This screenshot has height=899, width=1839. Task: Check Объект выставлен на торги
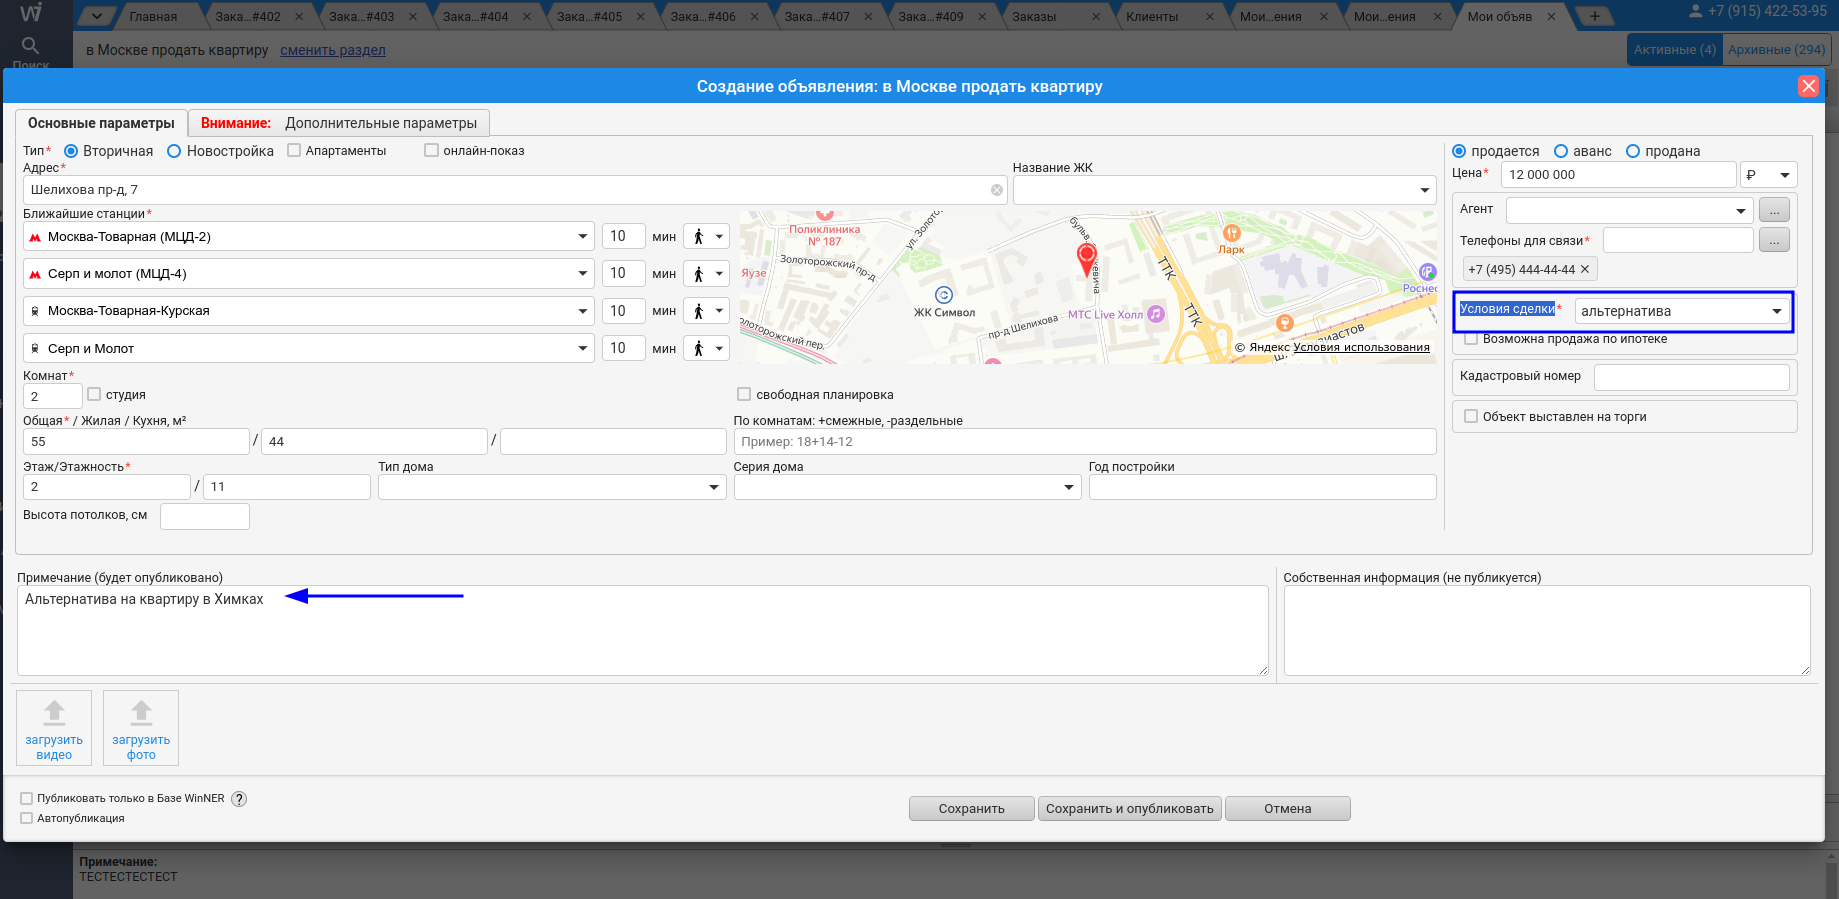(1471, 416)
